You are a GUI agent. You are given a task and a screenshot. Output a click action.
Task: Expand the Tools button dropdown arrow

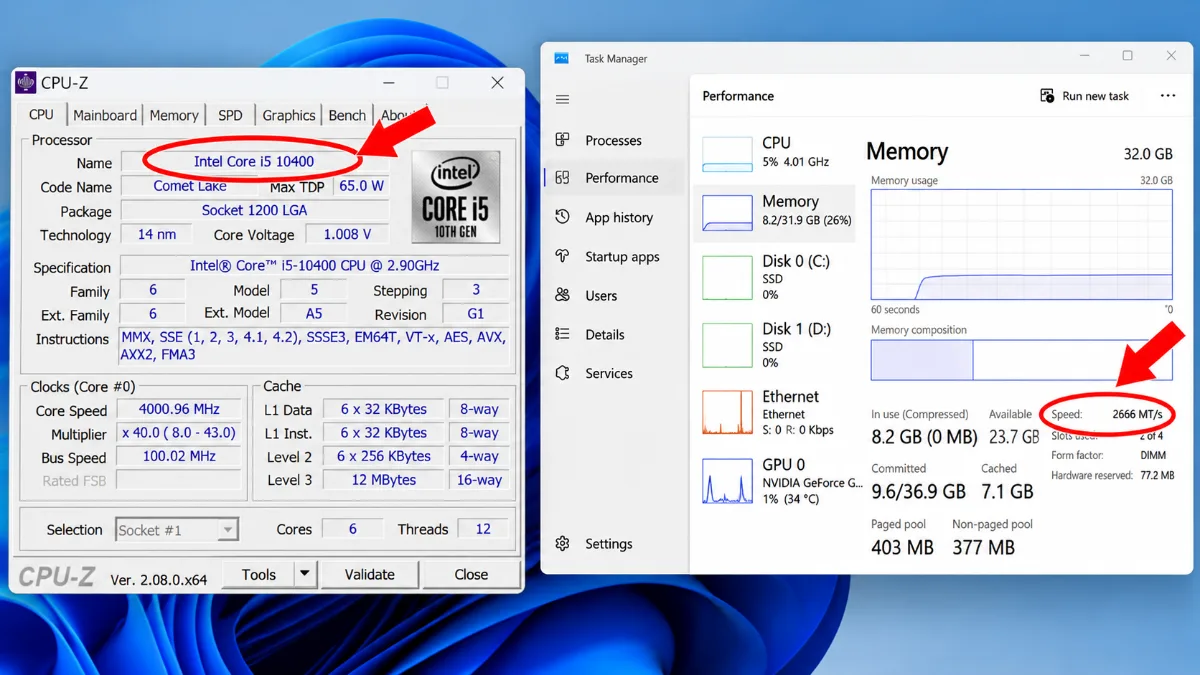pos(305,574)
